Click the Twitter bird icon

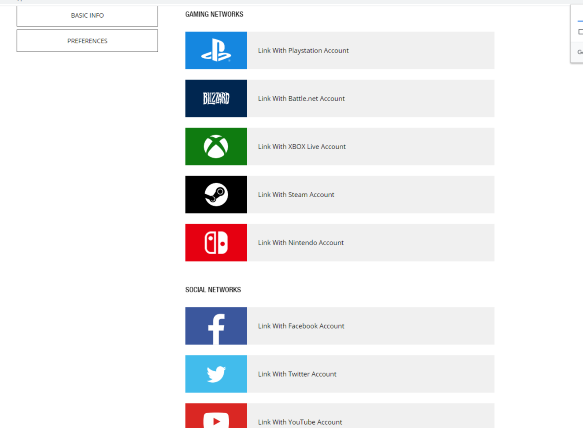point(216,374)
